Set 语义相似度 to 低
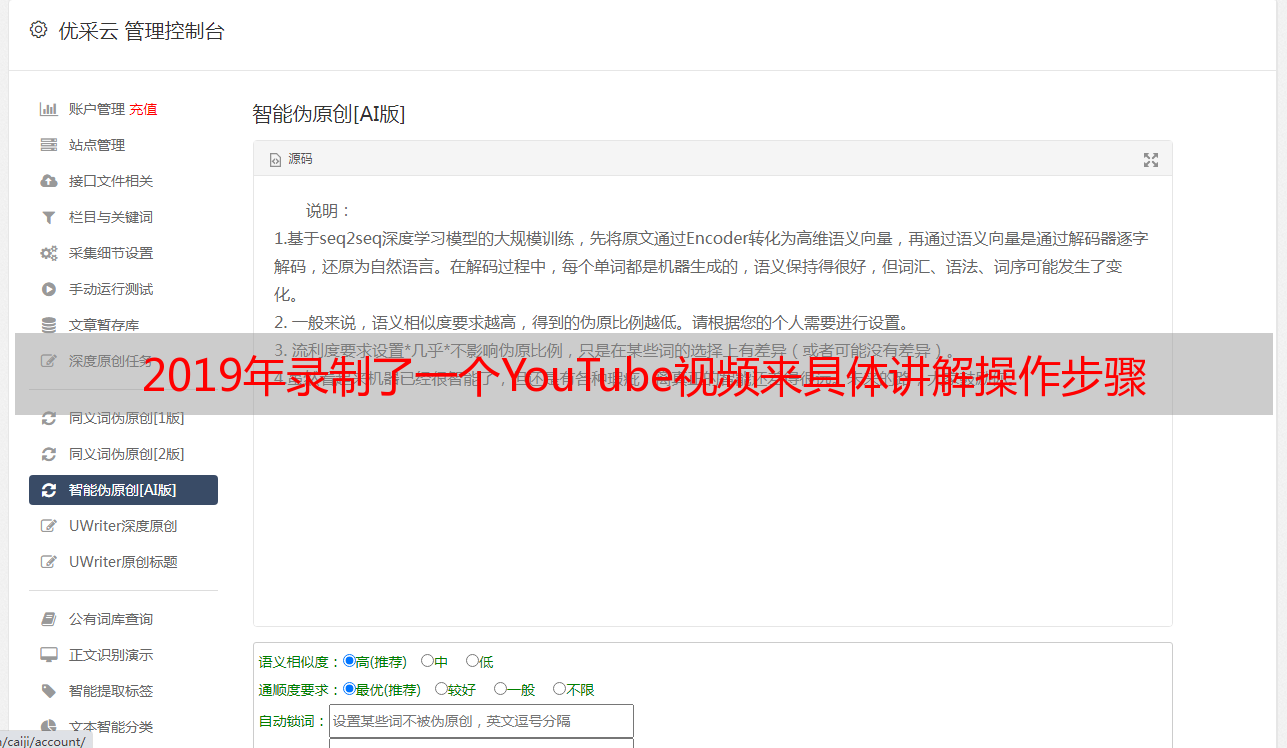Viewport: 1287px width, 748px height. point(472,661)
